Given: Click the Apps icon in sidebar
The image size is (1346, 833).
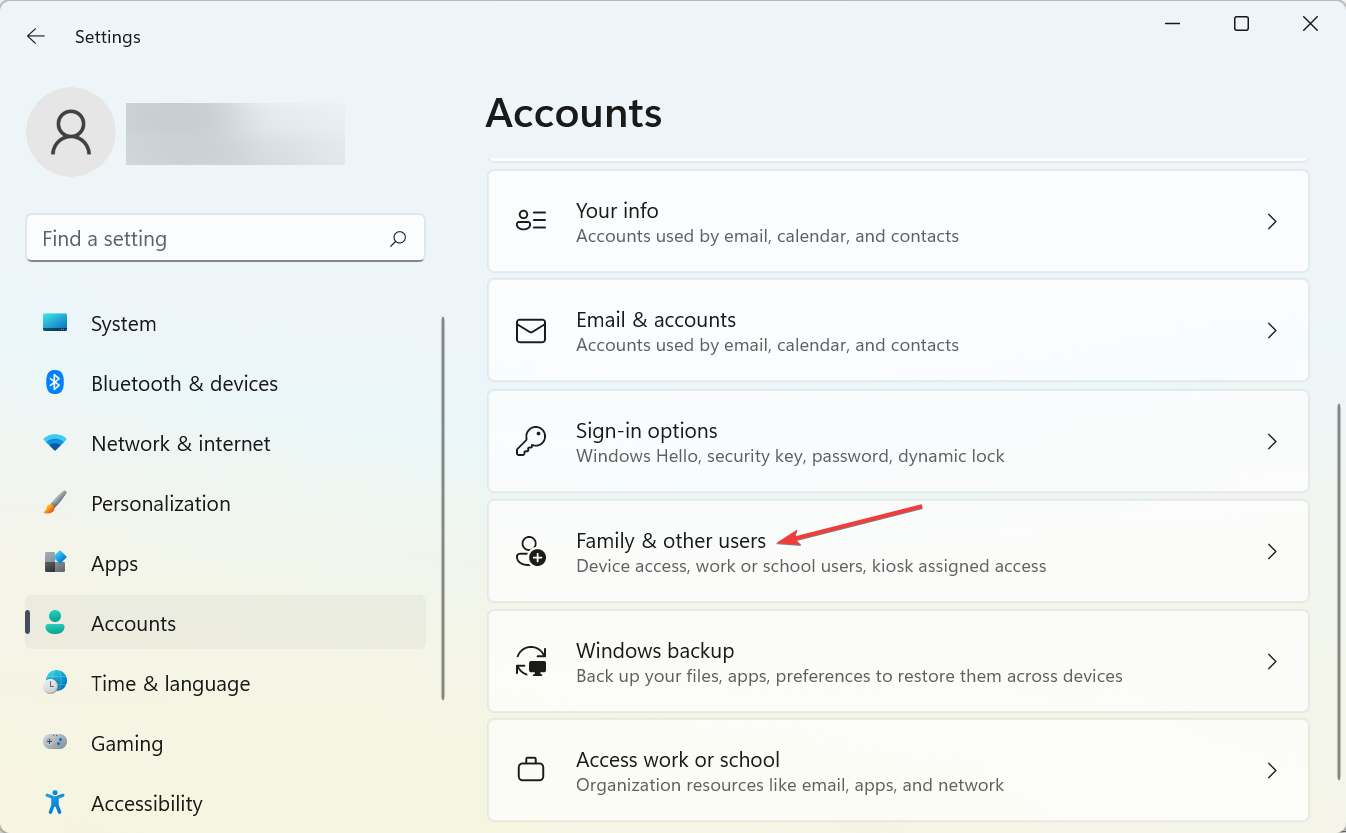Looking at the screenshot, I should pos(55,562).
